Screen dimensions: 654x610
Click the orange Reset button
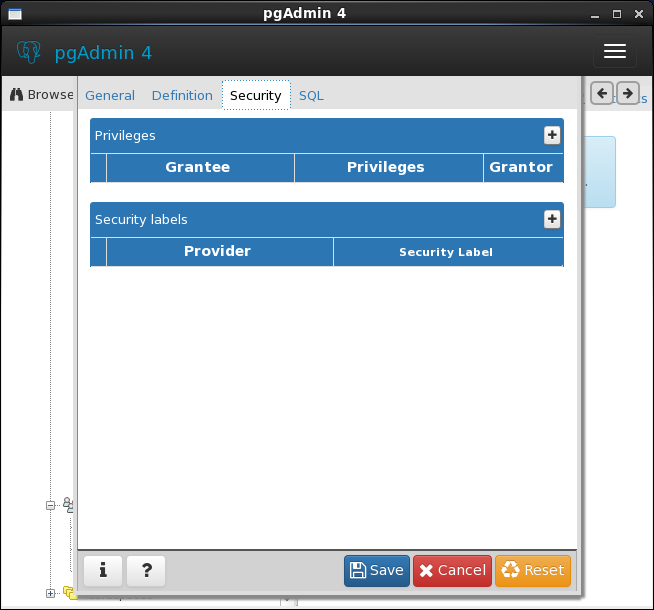click(532, 570)
